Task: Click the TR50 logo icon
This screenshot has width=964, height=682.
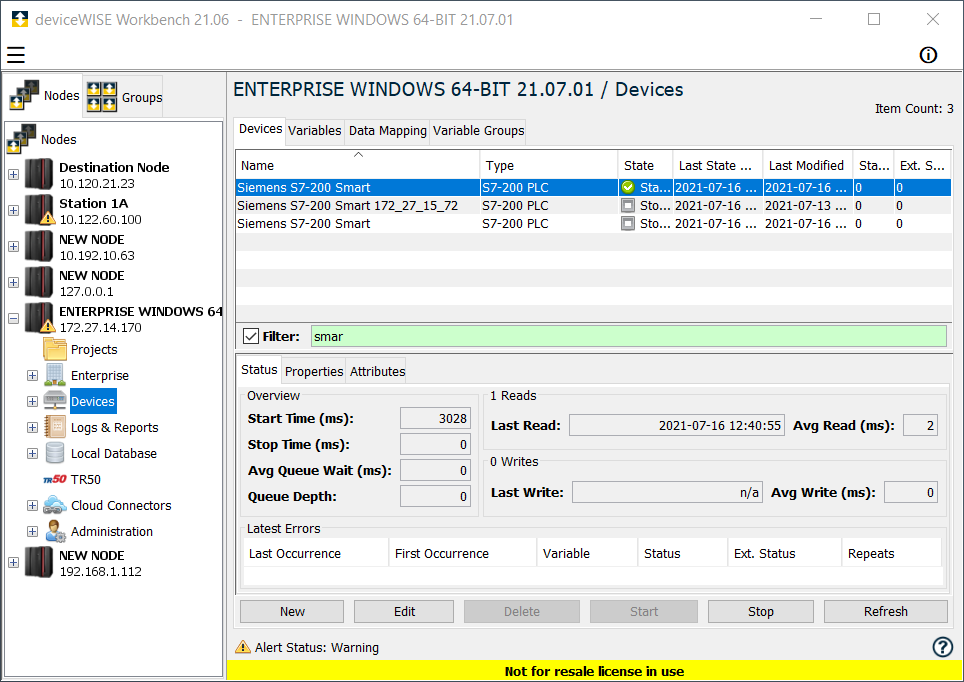Action: pyautogui.click(x=55, y=479)
